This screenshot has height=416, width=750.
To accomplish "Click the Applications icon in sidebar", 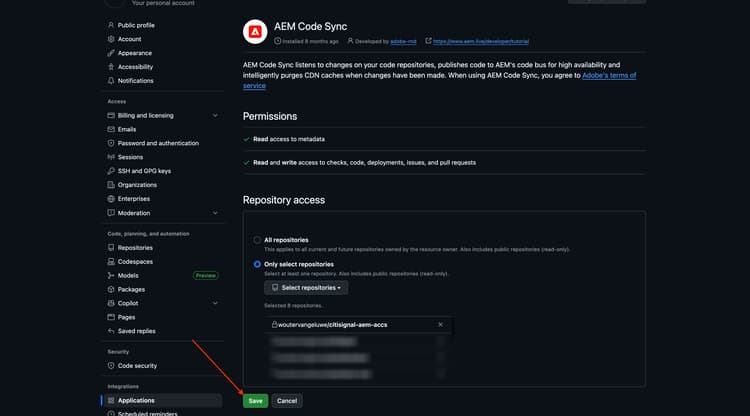I will 111,401.
